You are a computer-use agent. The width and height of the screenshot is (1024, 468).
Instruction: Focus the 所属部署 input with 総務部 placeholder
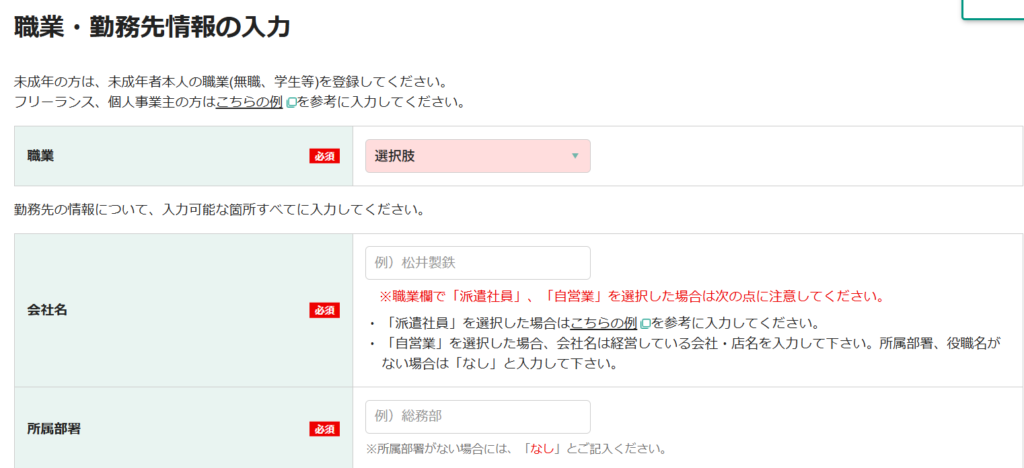point(477,417)
